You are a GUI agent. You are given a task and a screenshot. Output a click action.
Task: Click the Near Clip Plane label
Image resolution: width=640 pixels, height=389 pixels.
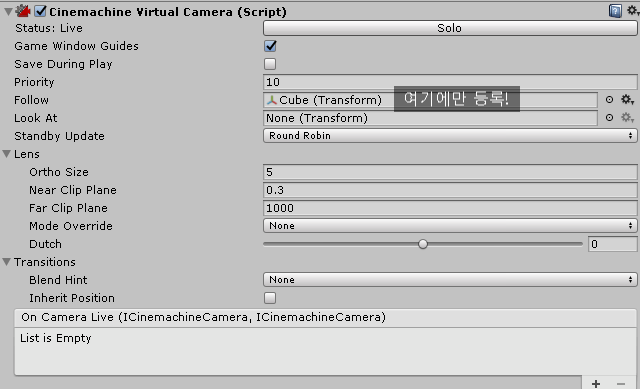point(73,190)
